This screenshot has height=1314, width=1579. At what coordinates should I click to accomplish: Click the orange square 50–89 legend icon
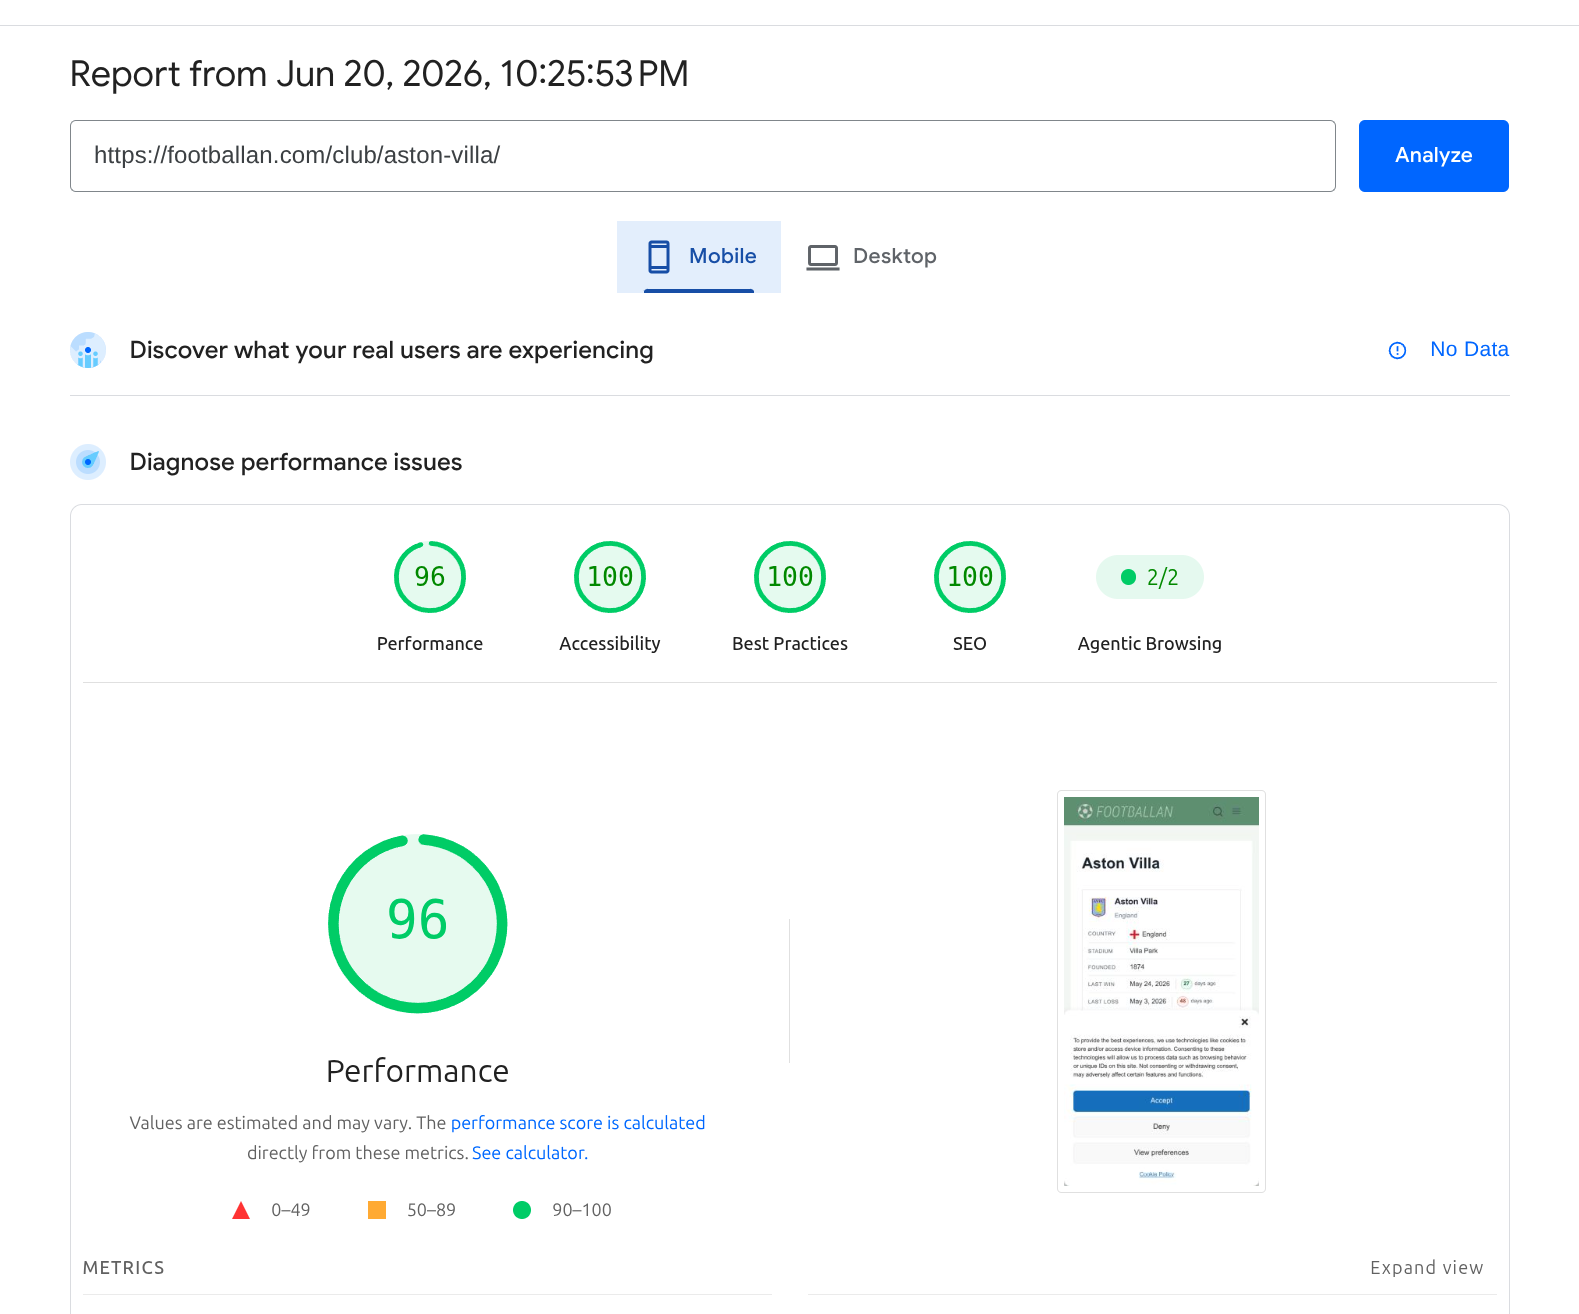[x=377, y=1210]
